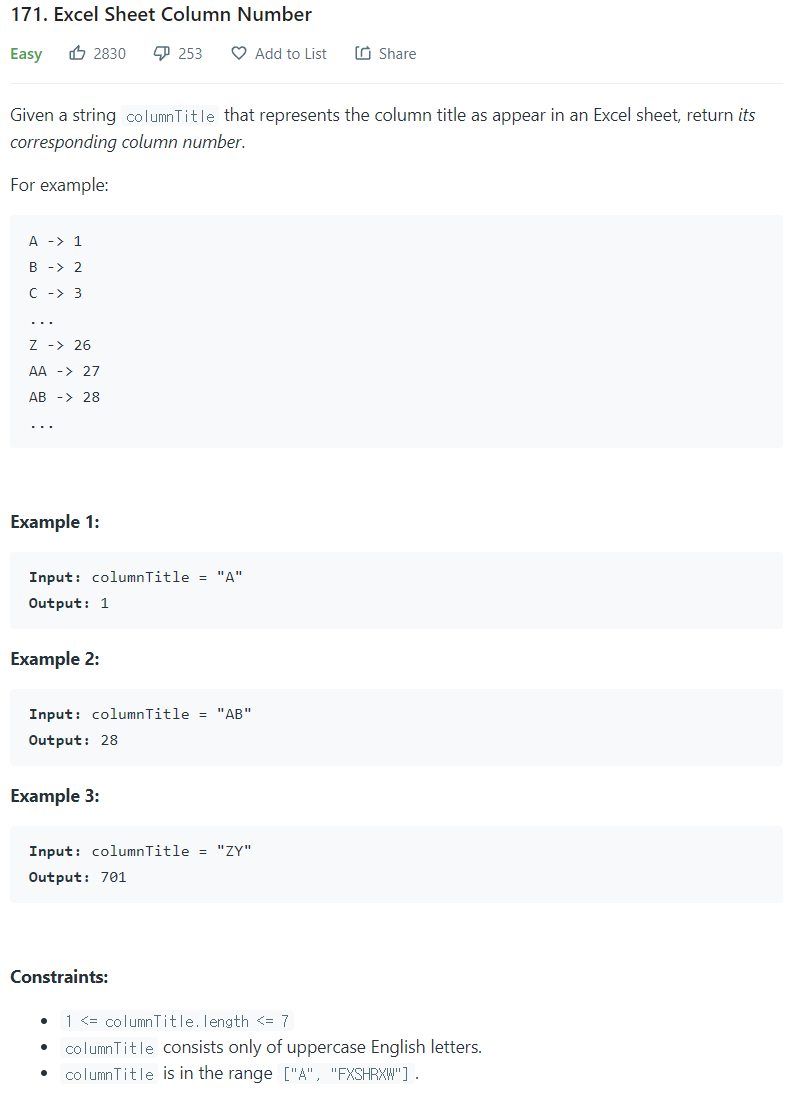
Task: Click the inline columnTitle code in description
Action: (170, 116)
